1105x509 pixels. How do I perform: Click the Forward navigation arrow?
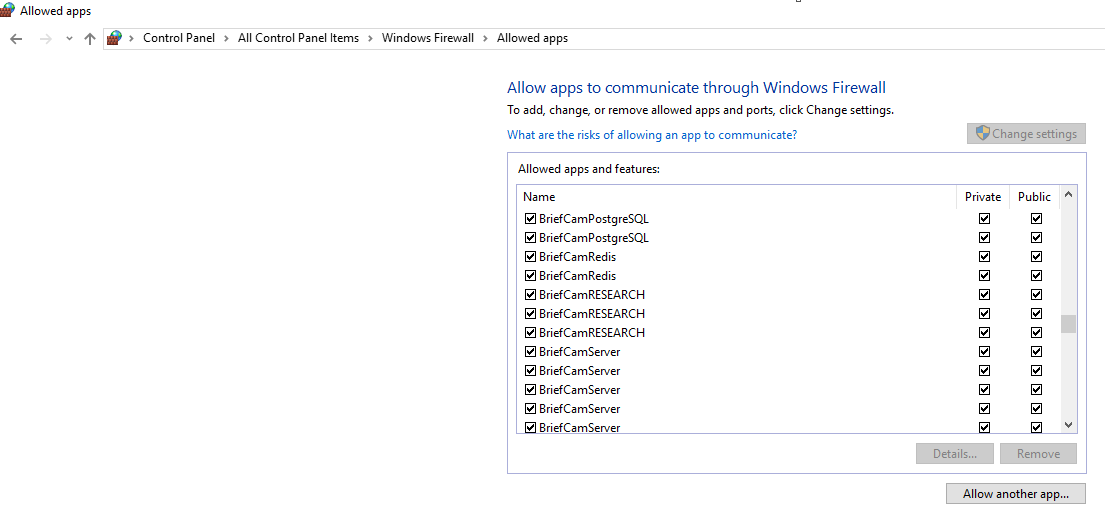(46, 39)
